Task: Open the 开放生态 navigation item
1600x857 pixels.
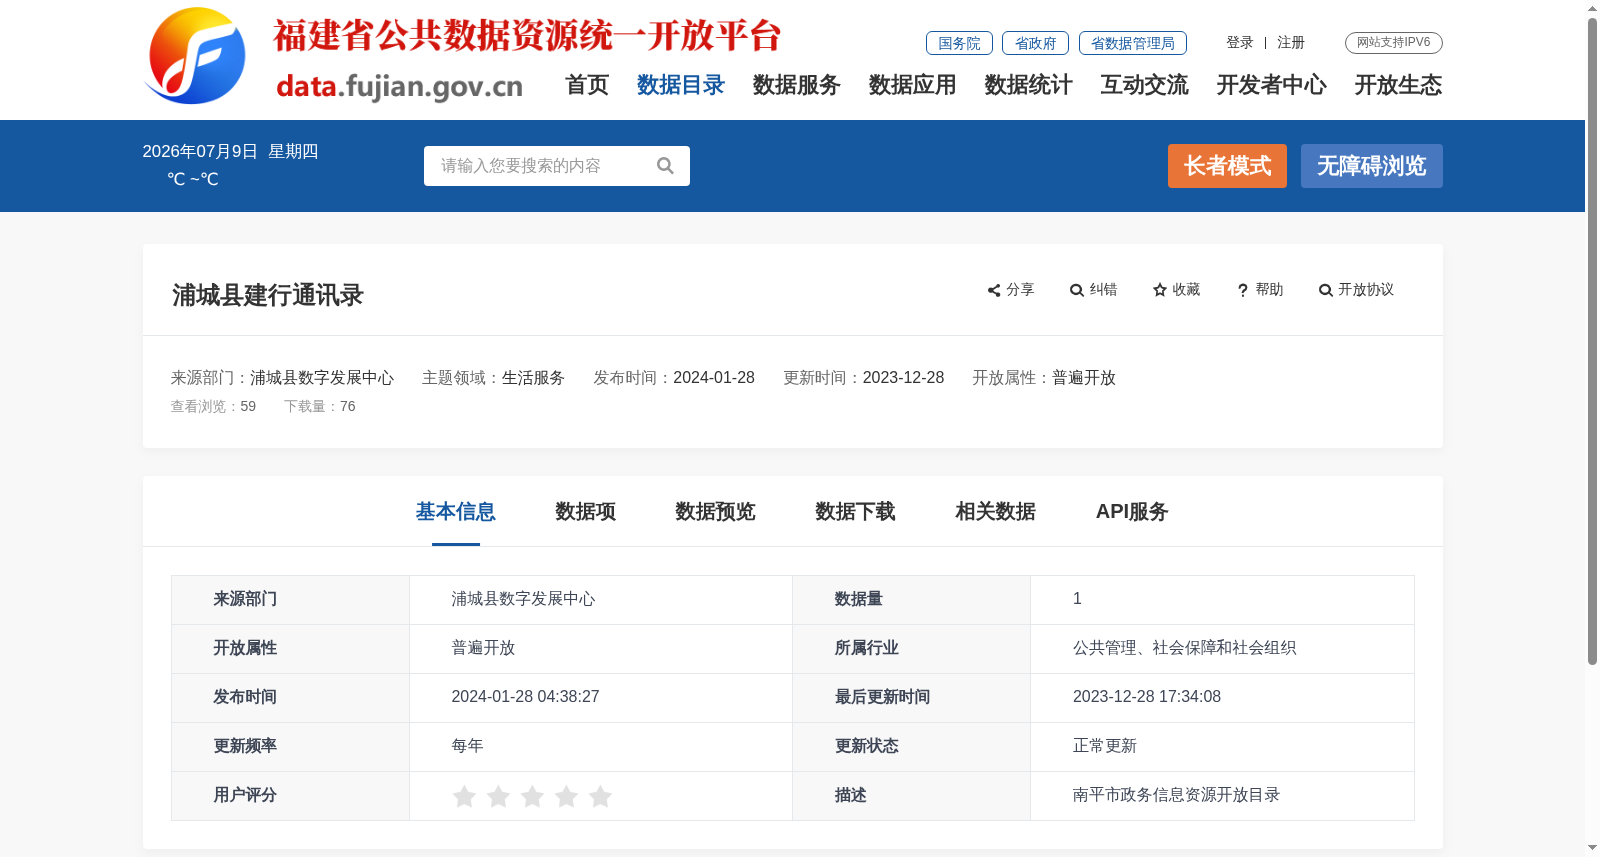Action: pyautogui.click(x=1399, y=85)
